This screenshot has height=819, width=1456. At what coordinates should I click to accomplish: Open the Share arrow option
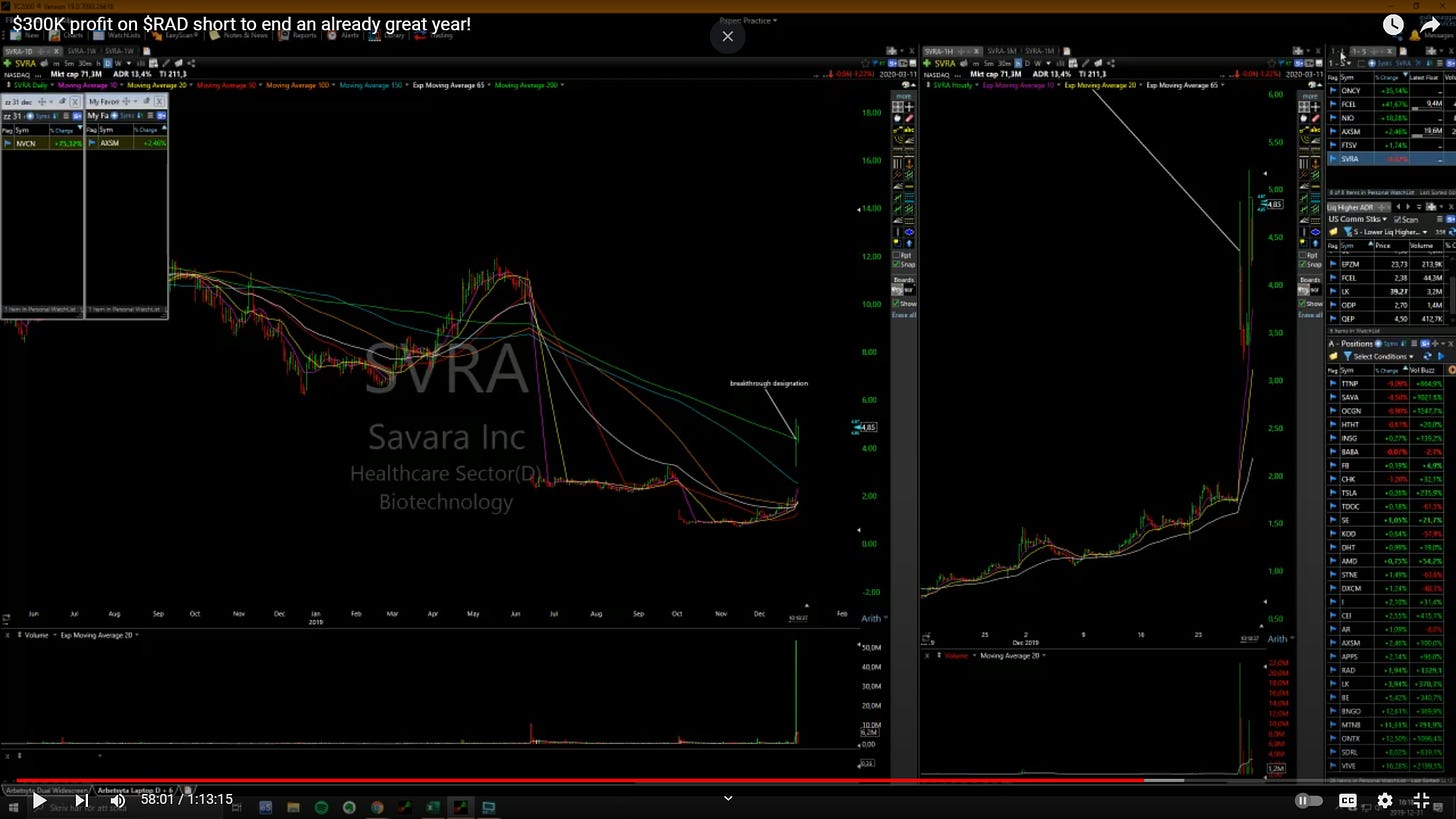click(1431, 25)
